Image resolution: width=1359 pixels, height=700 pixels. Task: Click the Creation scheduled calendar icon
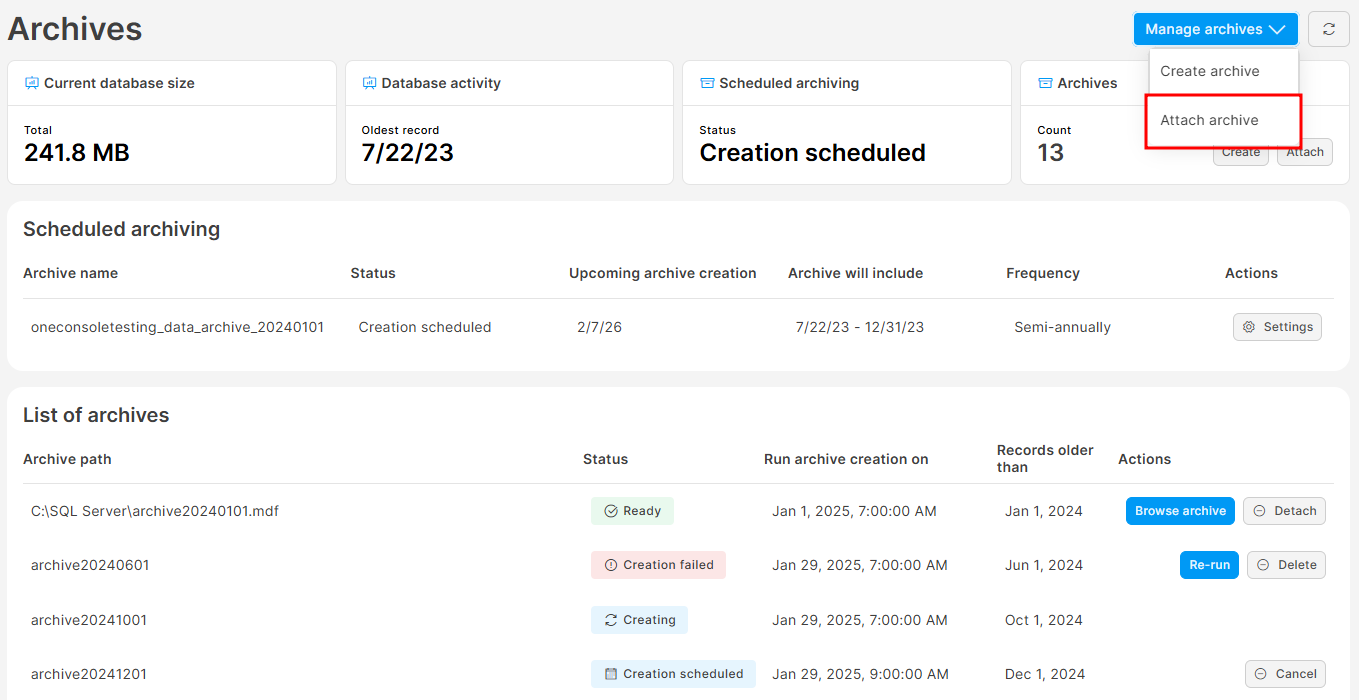coord(610,674)
